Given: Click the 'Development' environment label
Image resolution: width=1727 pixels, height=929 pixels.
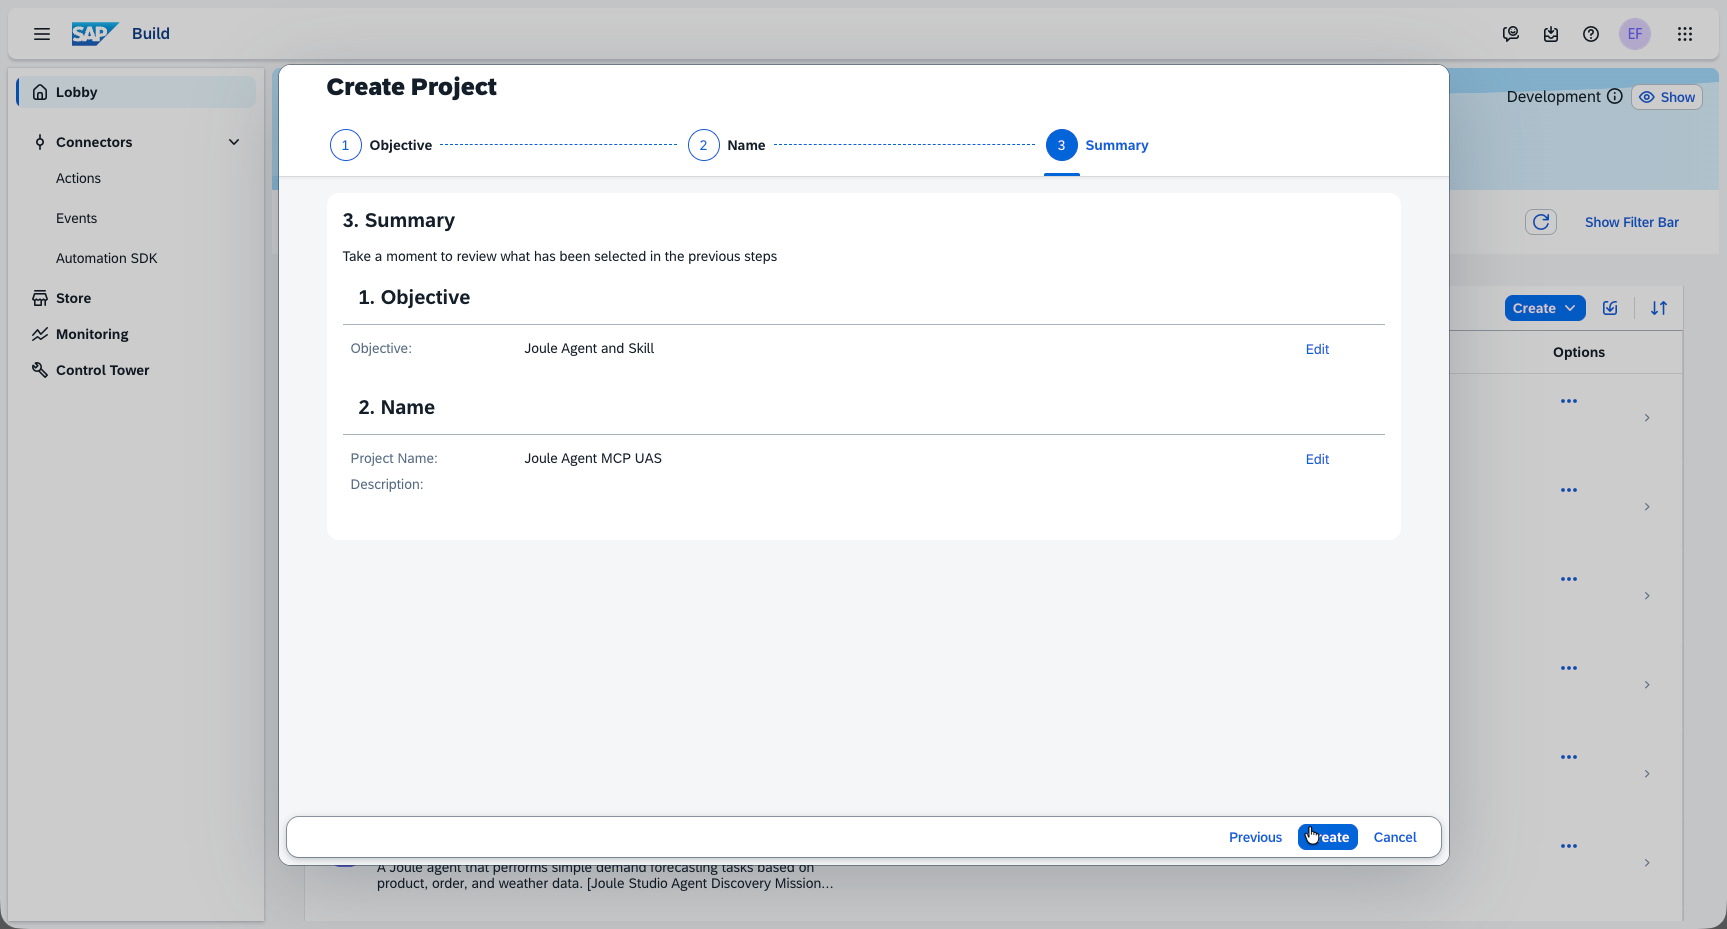Looking at the screenshot, I should 1553,96.
